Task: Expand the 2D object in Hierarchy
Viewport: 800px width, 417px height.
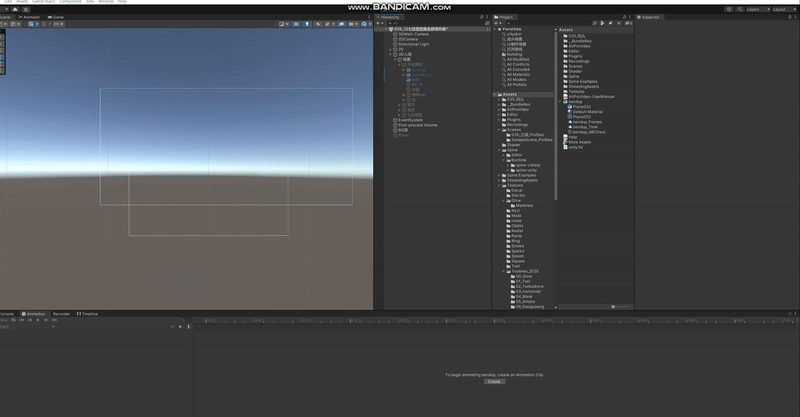Action: coord(390,50)
